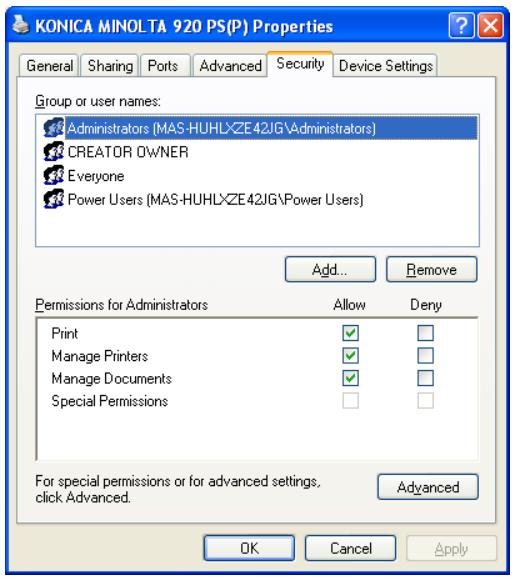Click the Manage Printers permission label
The height and width of the screenshot is (579, 515).
[x=100, y=356]
